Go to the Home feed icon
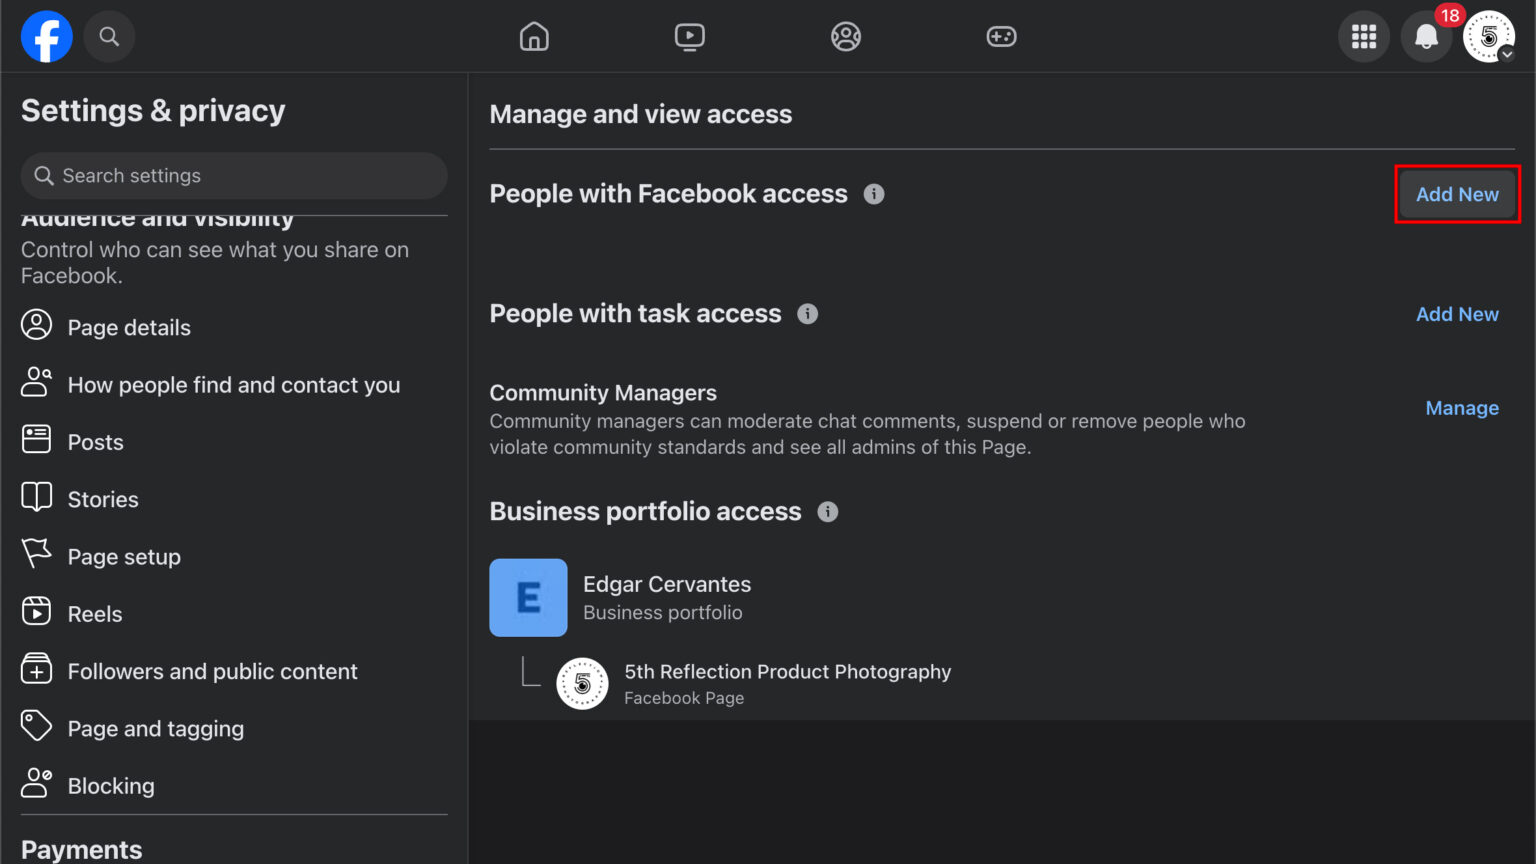The image size is (1536, 864). click(534, 36)
